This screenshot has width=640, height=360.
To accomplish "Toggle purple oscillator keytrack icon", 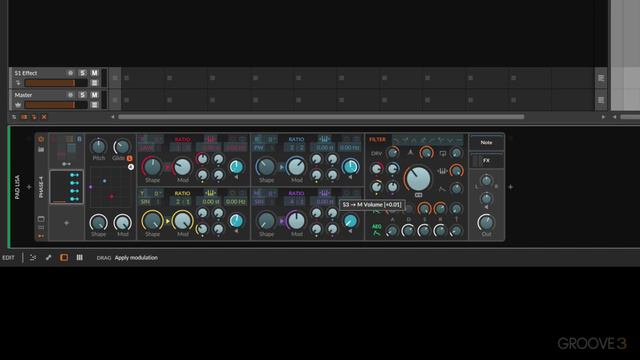I will point(324,193).
